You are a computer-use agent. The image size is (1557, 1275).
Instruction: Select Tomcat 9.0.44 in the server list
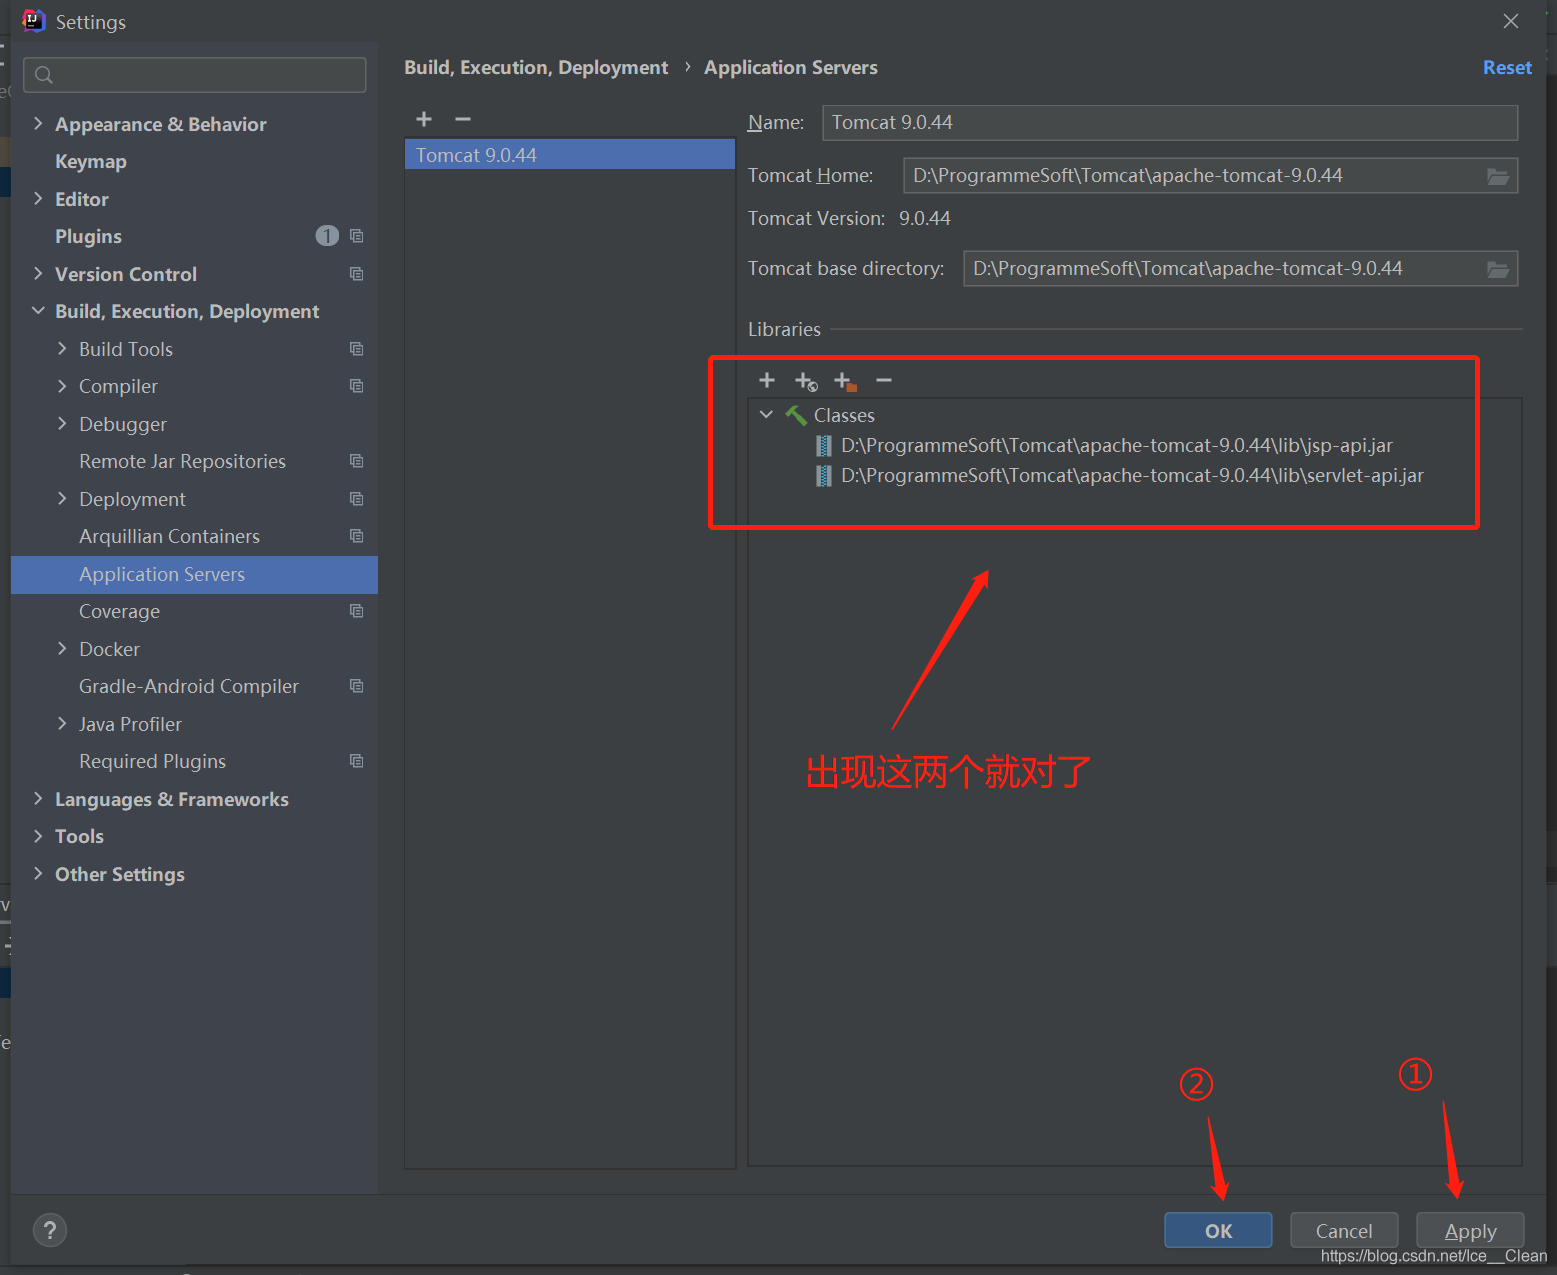(x=570, y=155)
